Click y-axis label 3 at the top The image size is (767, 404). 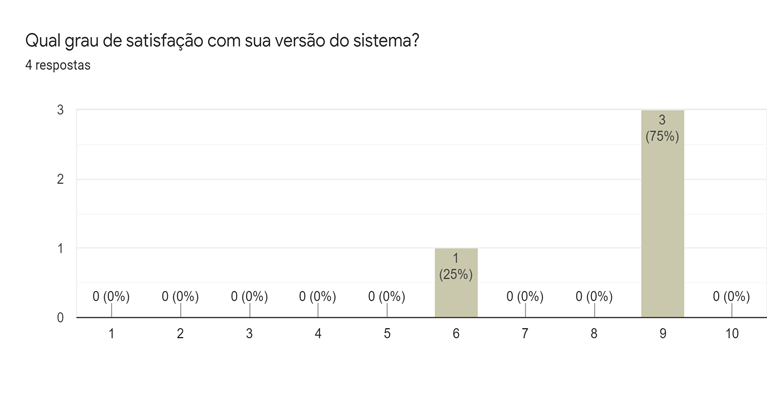tap(61, 110)
